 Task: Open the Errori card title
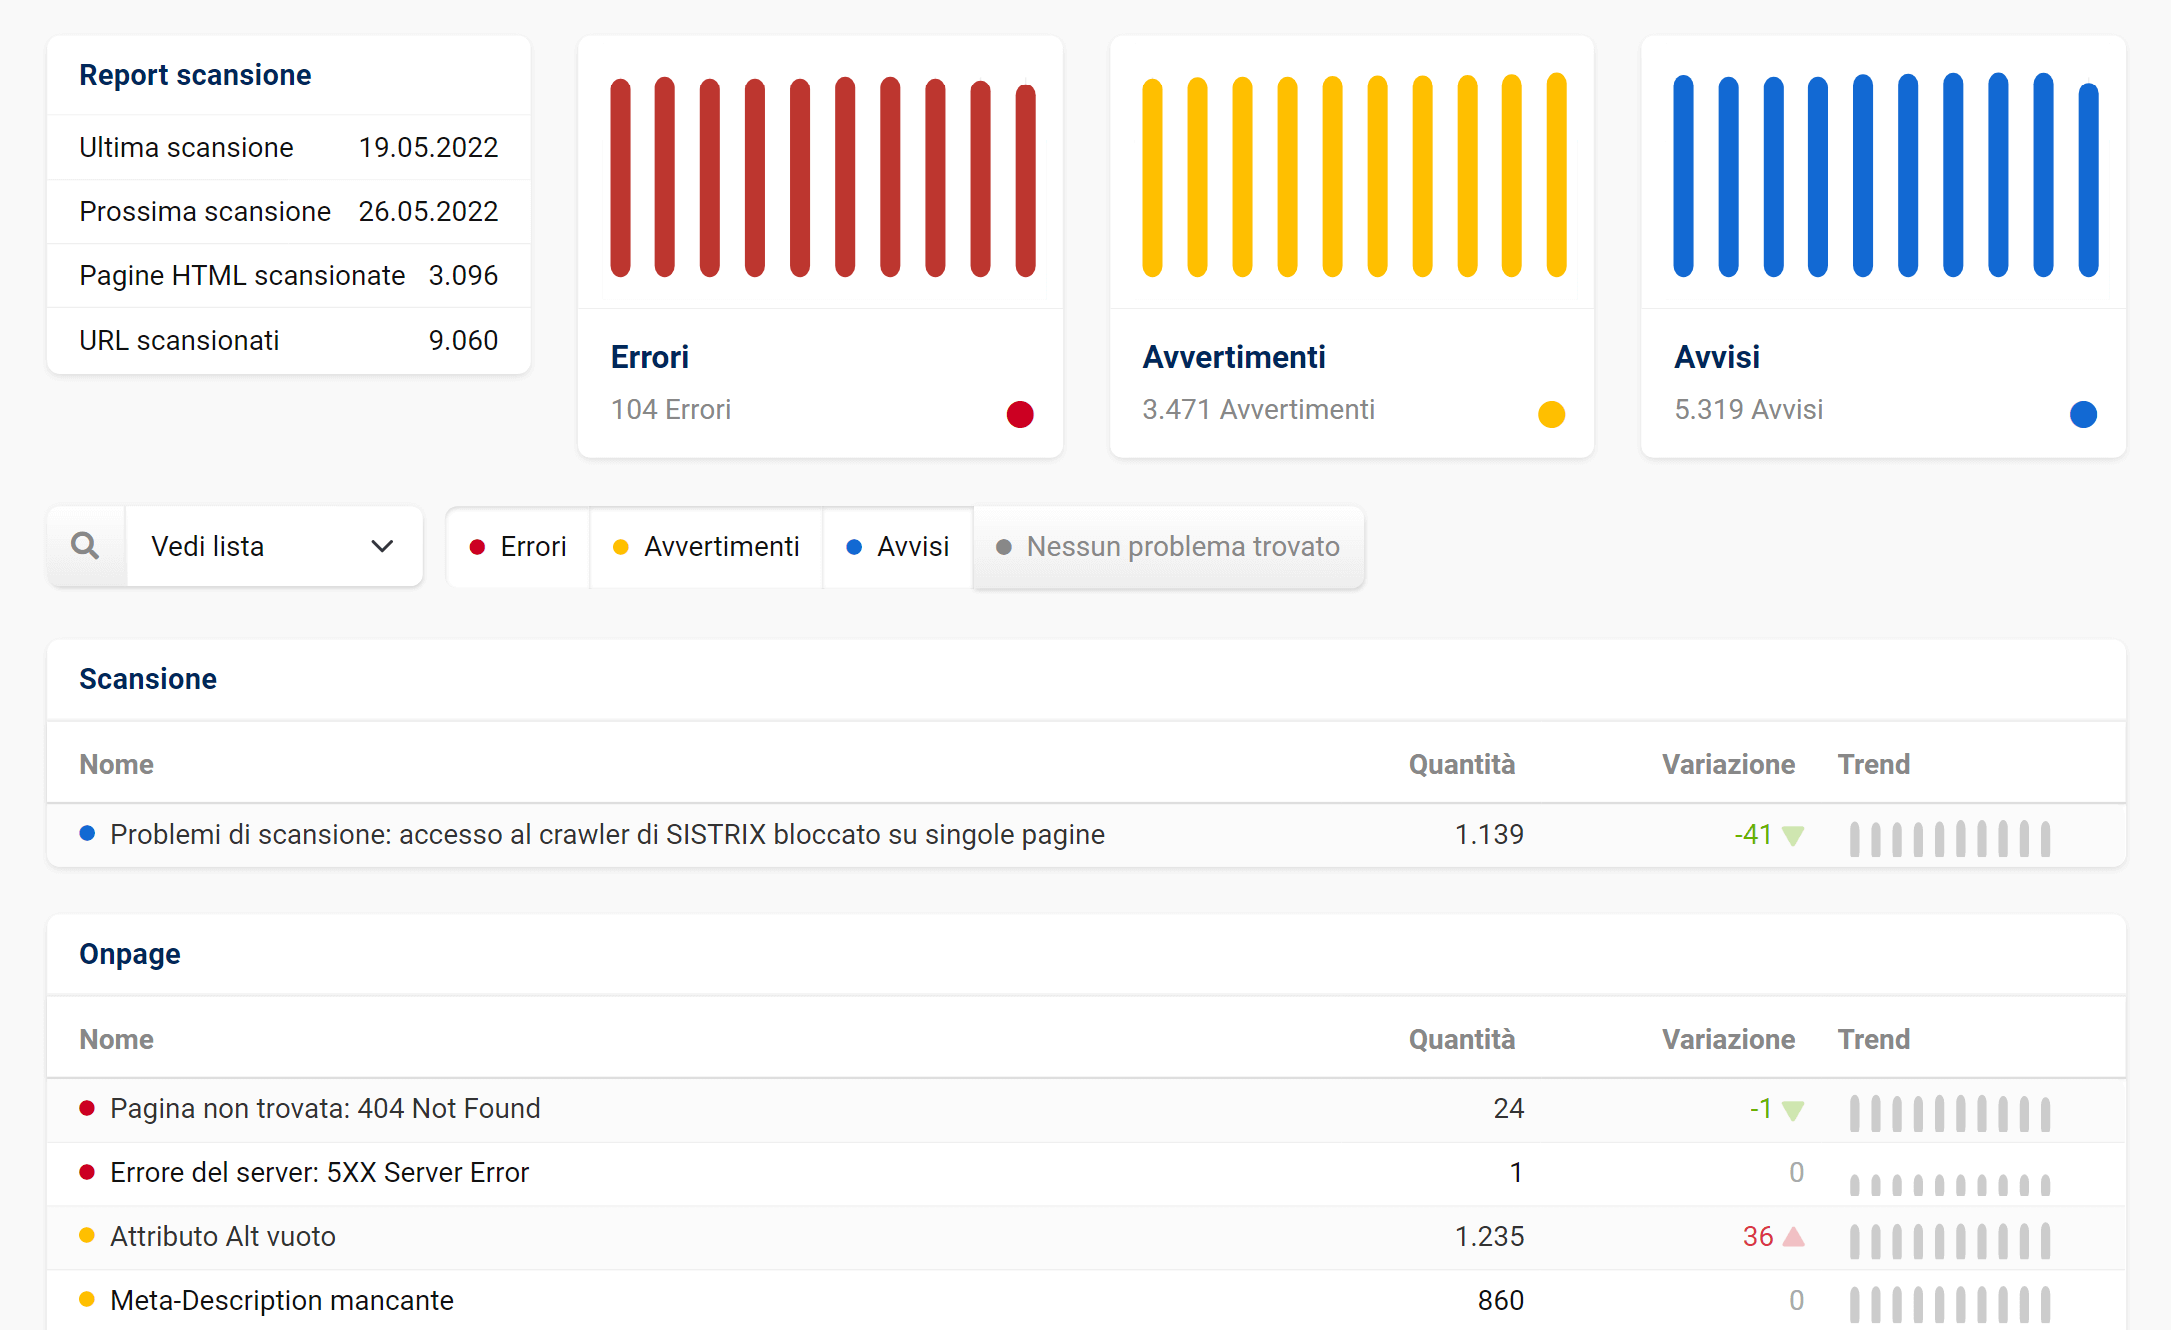(x=650, y=357)
